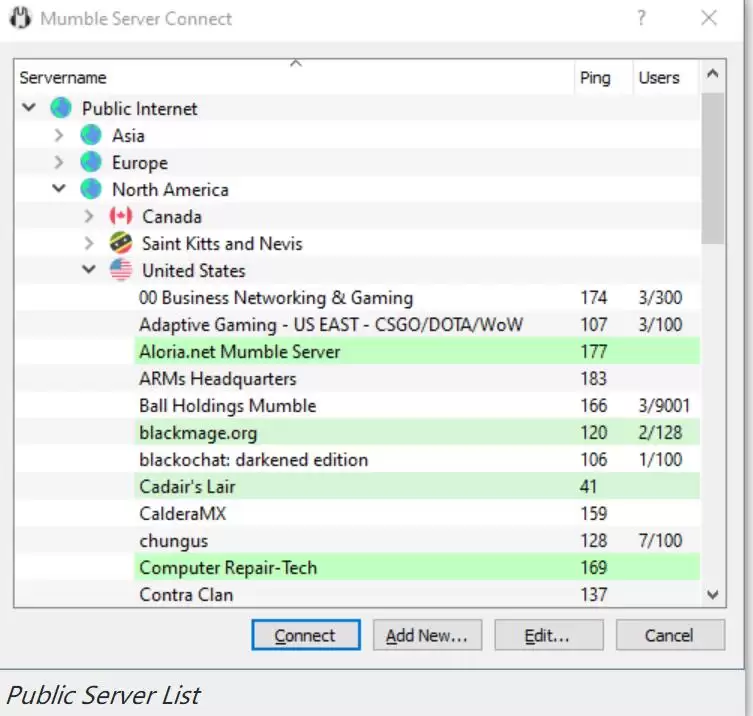Sort by the Servername column header
Viewport: 753px width, 716px height.
tap(294, 77)
